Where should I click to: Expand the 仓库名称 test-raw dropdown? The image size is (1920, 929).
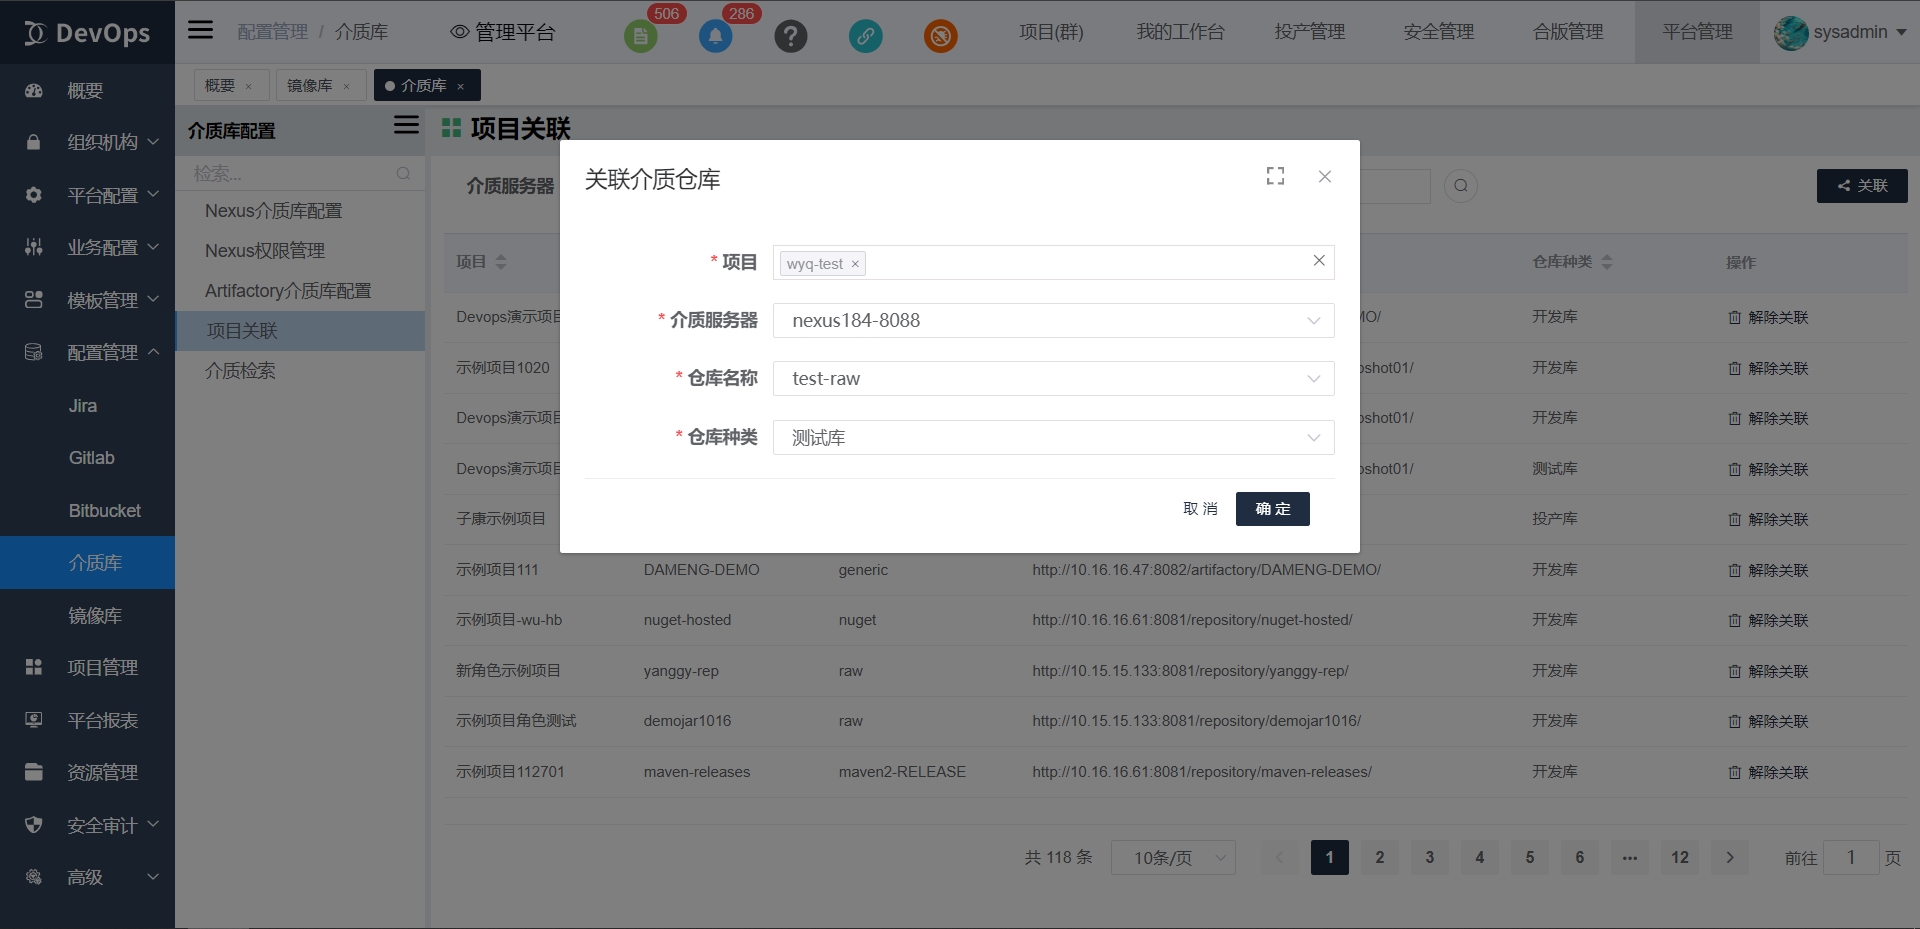[x=1053, y=379]
